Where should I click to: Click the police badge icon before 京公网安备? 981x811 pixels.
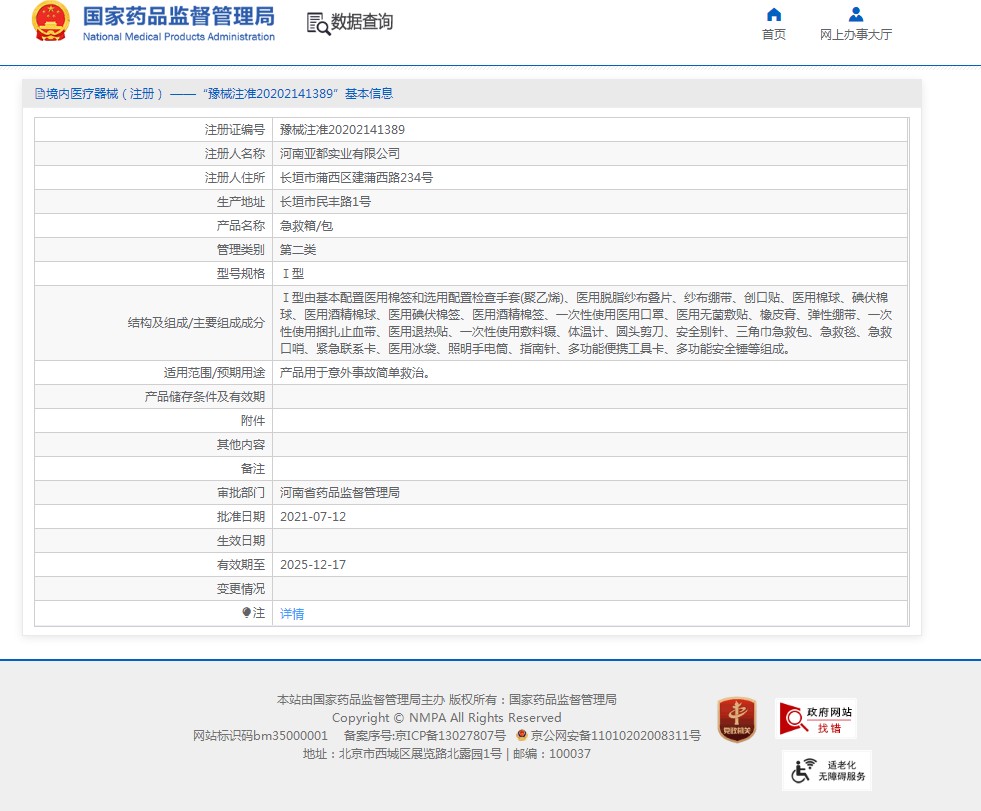tap(522, 735)
